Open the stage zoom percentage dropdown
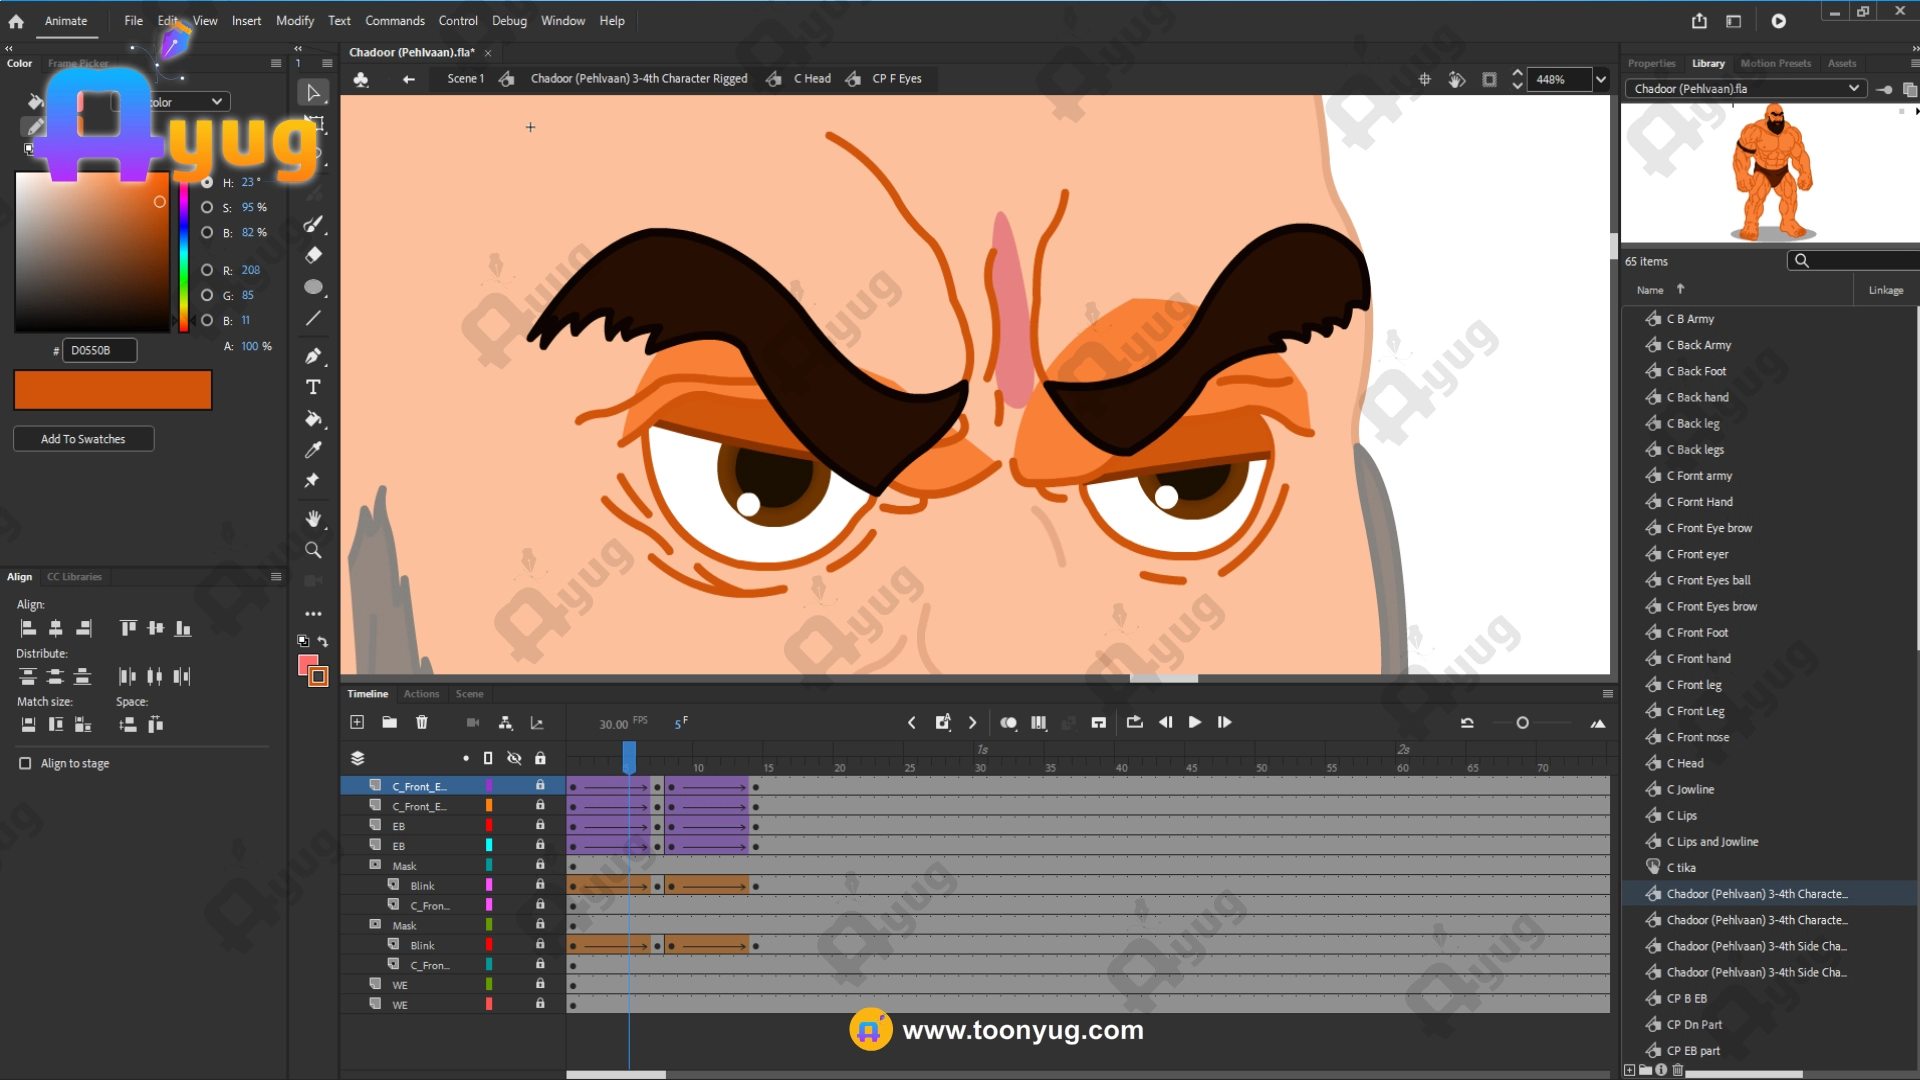 [1601, 79]
